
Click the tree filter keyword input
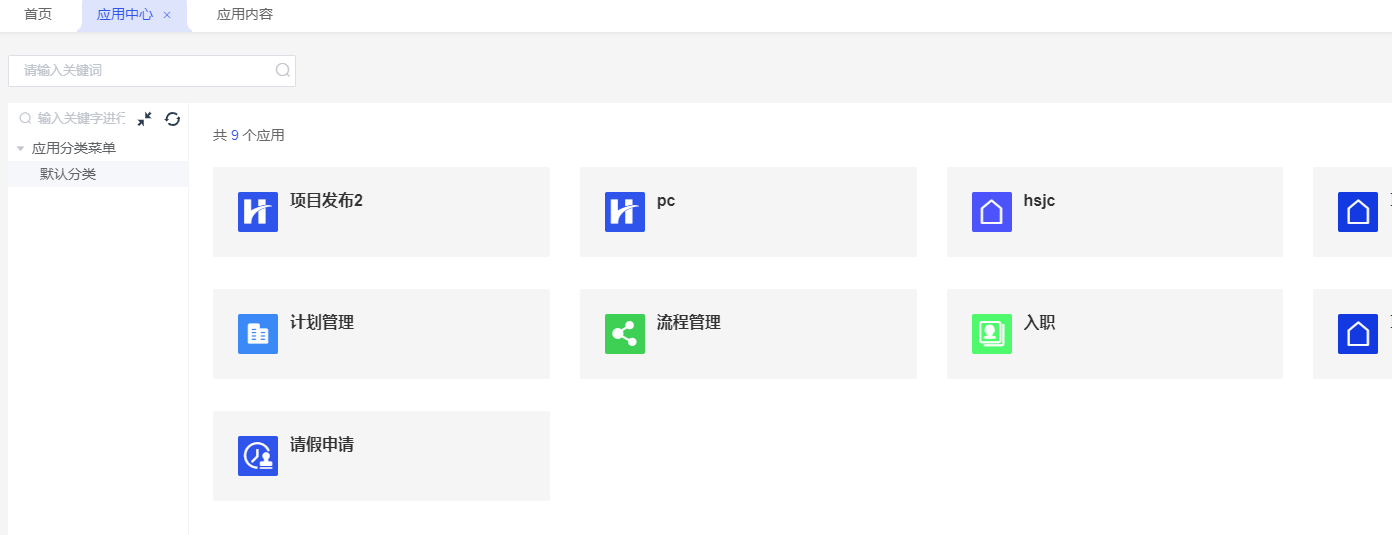80,119
